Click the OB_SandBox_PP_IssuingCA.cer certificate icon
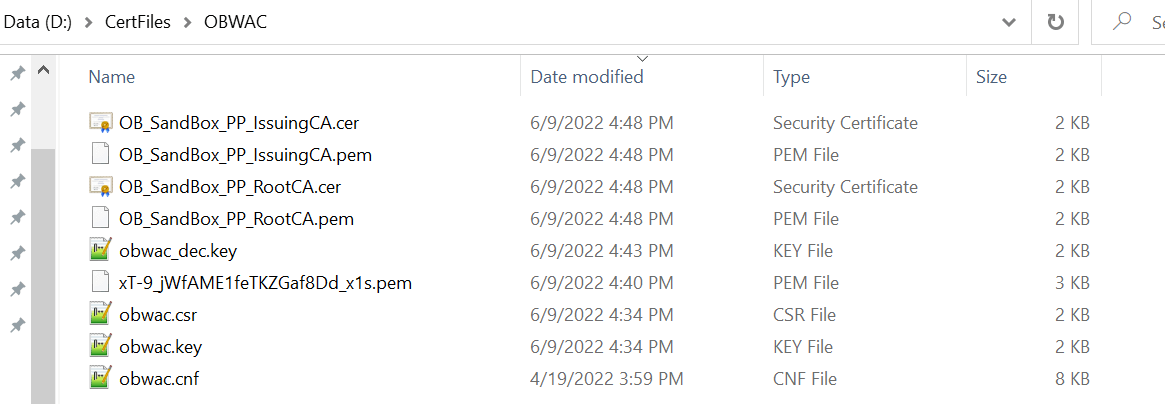 point(100,123)
